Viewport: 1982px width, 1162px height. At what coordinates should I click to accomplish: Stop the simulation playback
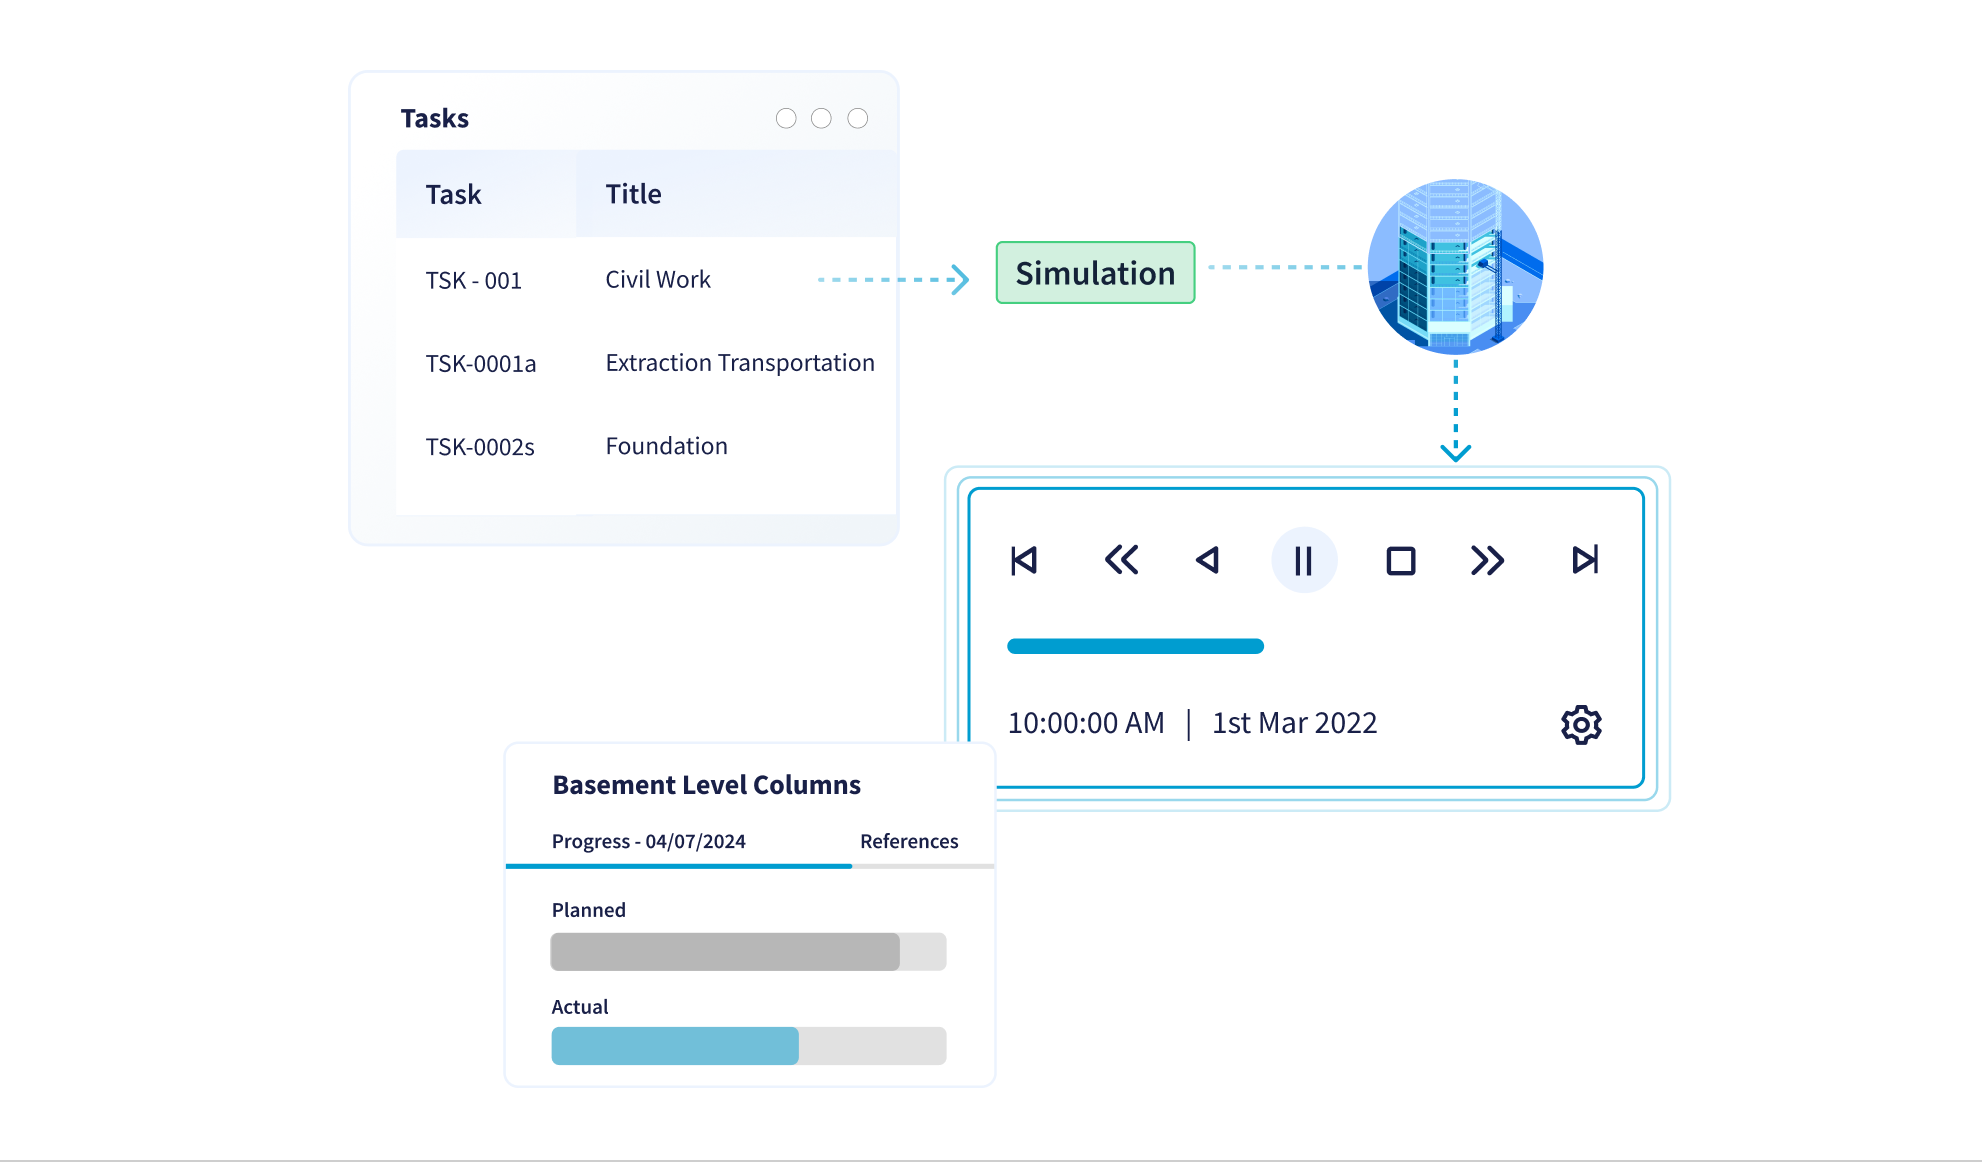1400,560
